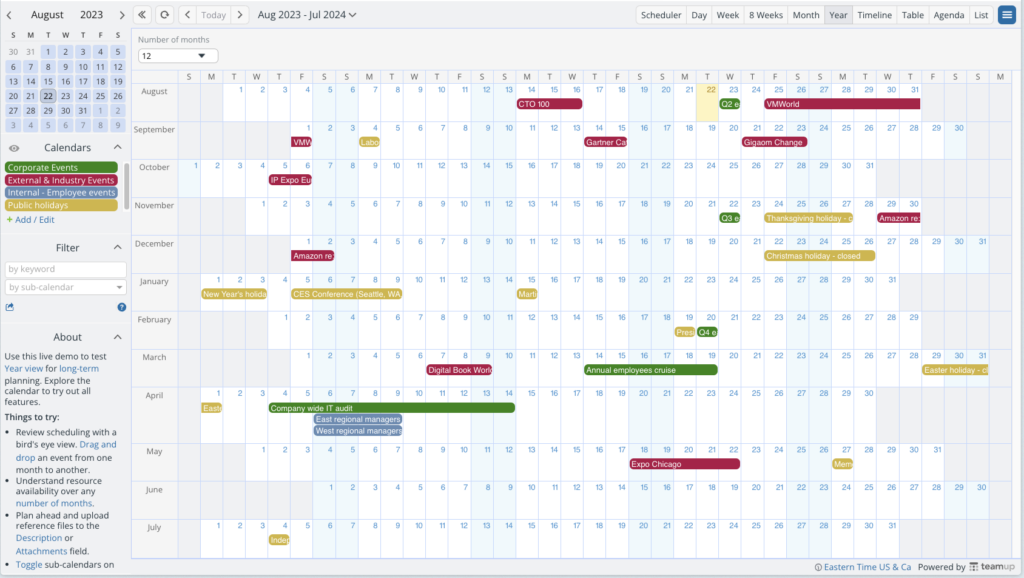The height and width of the screenshot is (578, 1024).
Task: Click the double-chevron jump-back icon
Action: point(142,15)
